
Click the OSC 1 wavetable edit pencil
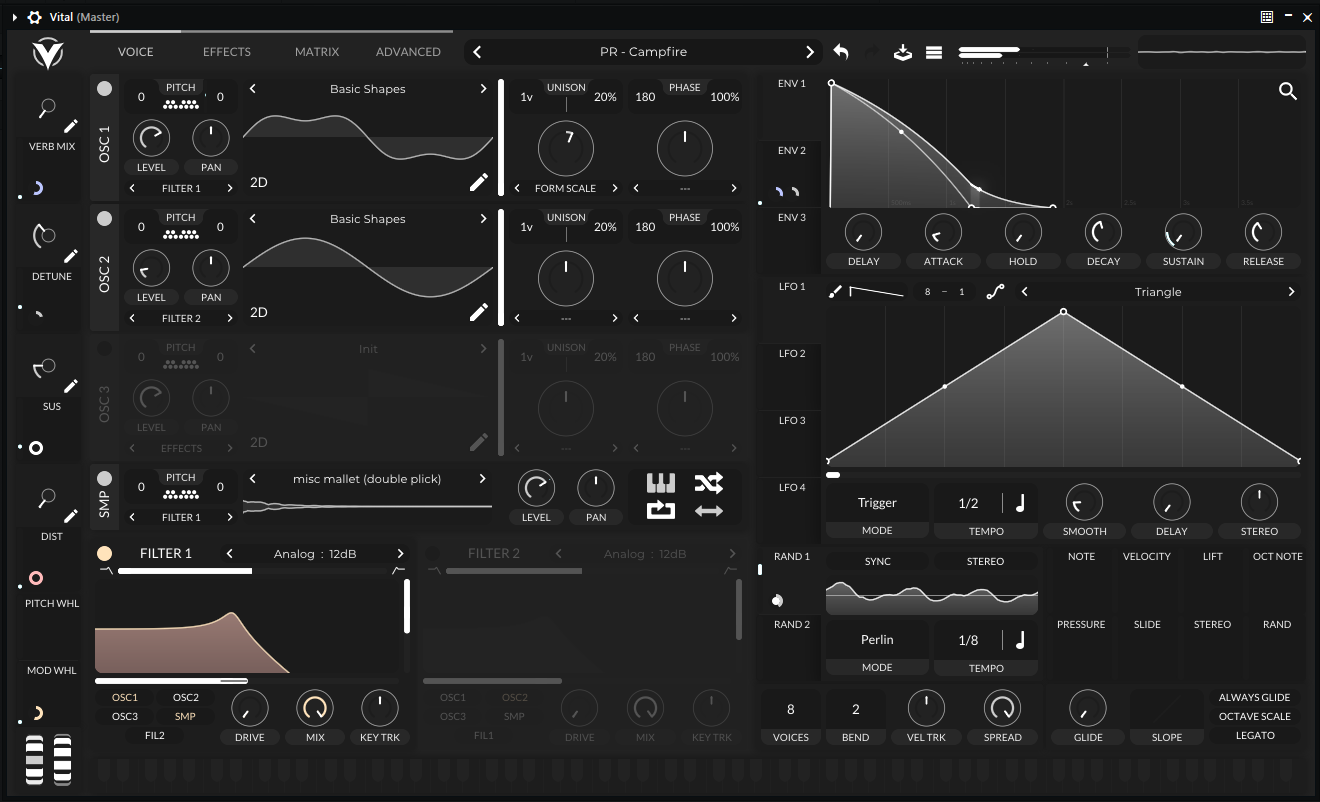479,182
